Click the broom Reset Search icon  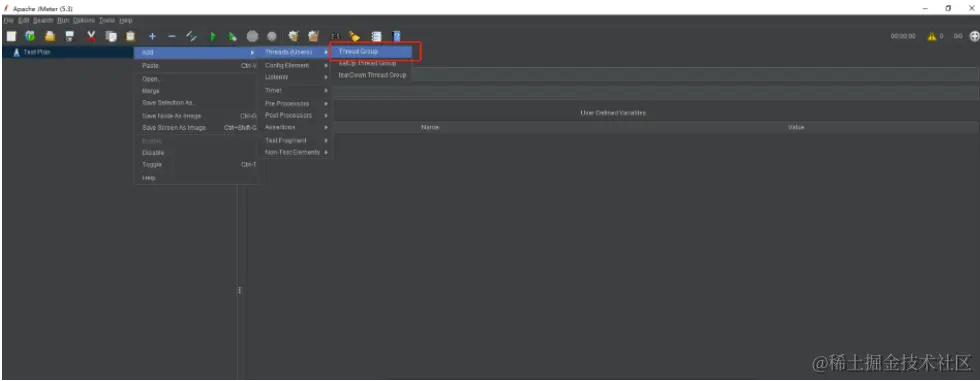coord(354,36)
